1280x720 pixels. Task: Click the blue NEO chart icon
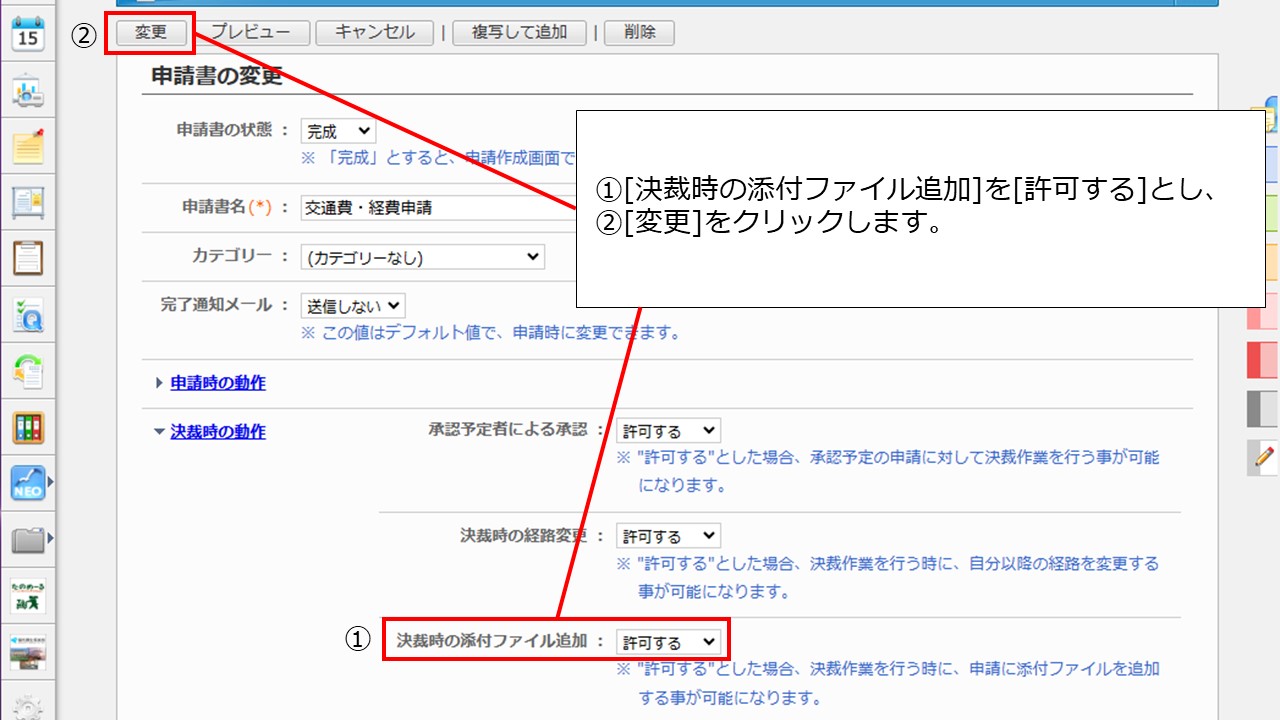(28, 484)
